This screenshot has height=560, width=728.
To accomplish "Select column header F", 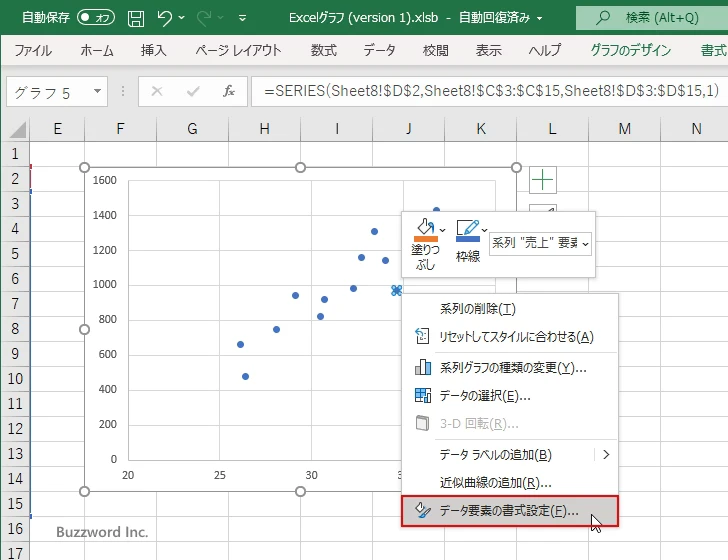I will 120,128.
